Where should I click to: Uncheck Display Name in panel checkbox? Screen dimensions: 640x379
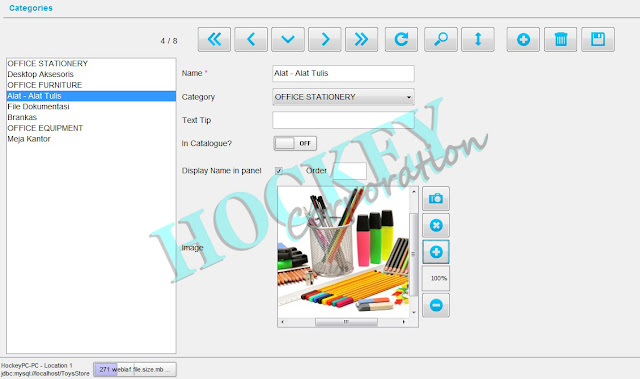point(279,171)
